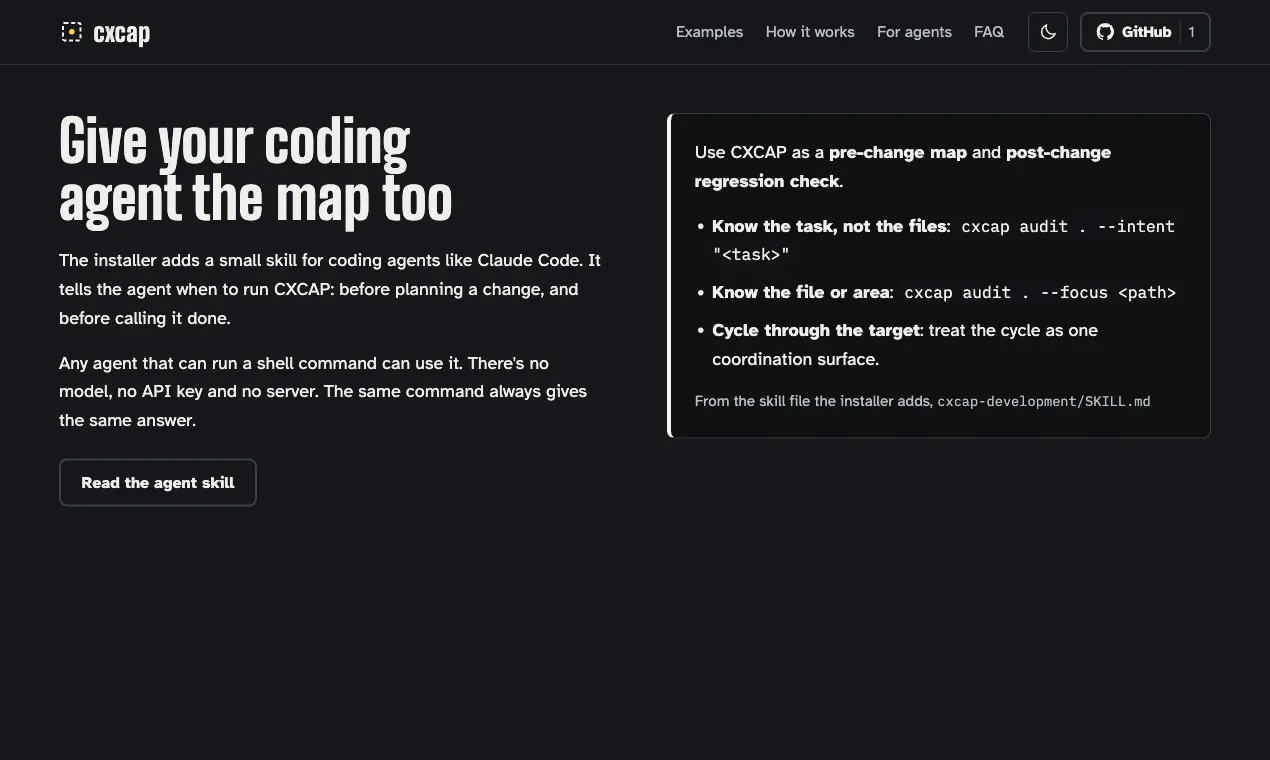Image resolution: width=1270 pixels, height=760 pixels.
Task: Click Read the agent skill button
Action: [158, 482]
